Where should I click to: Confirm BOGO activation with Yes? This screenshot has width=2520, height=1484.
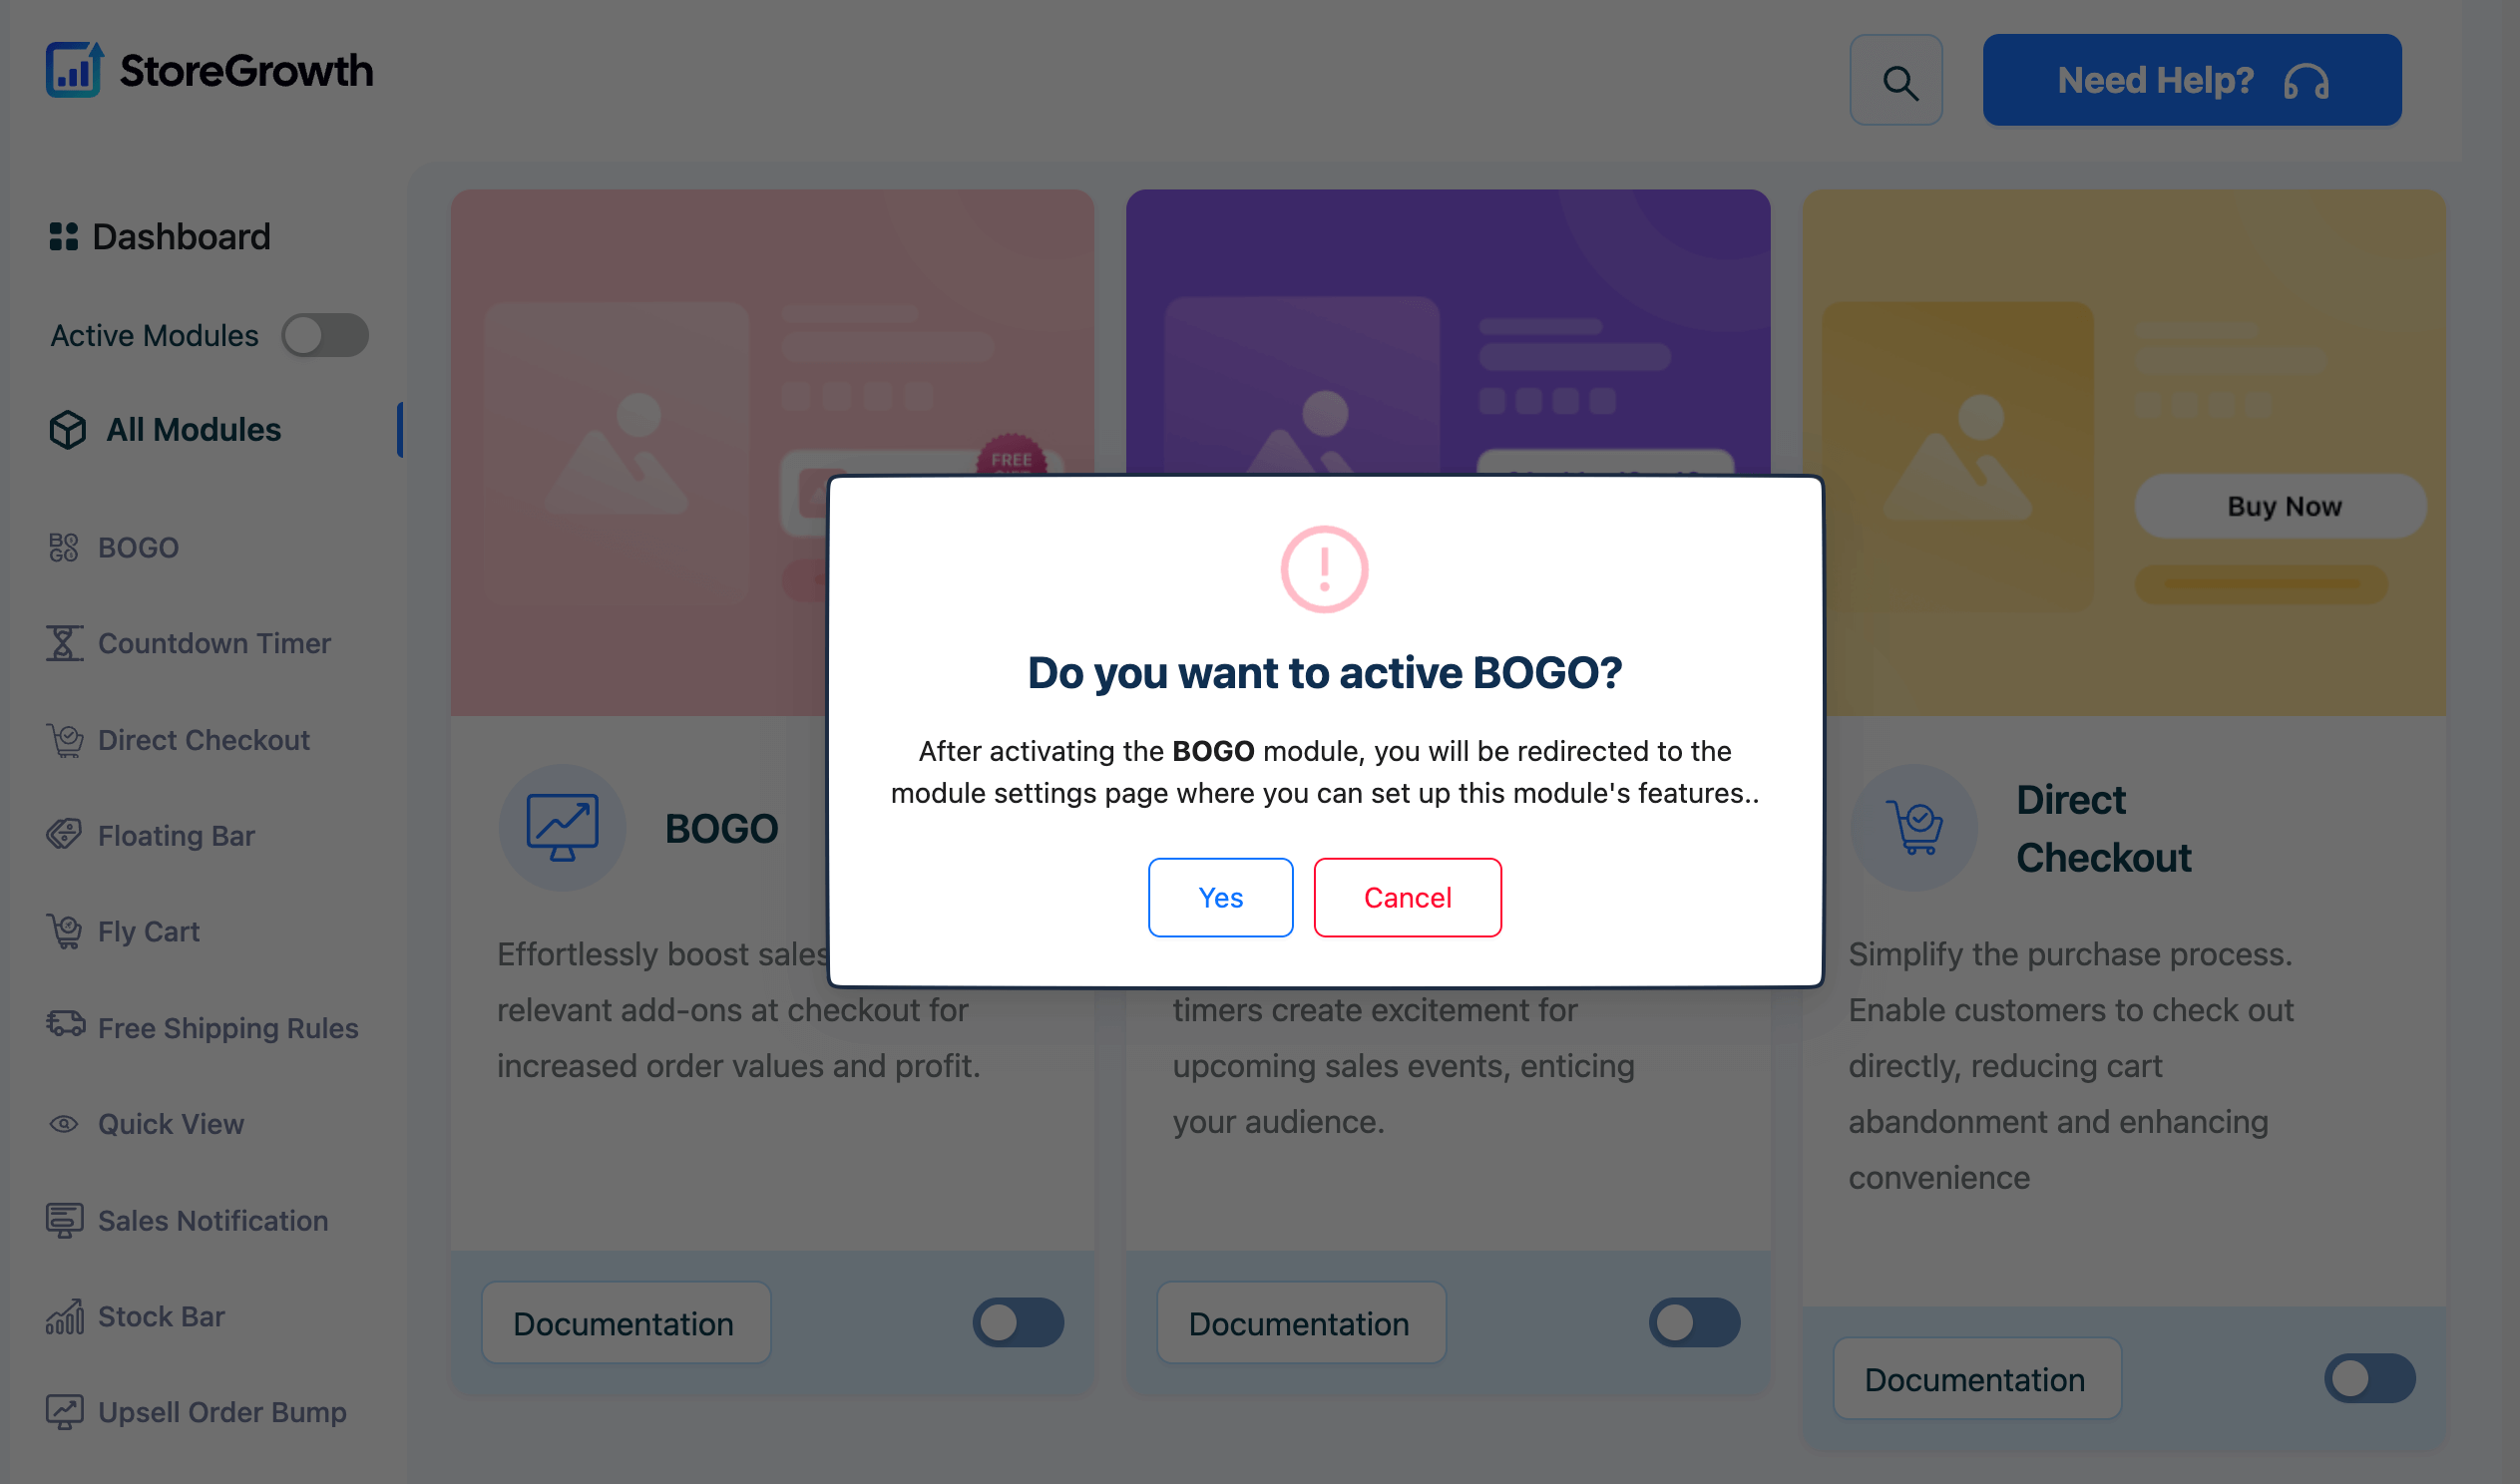click(x=1220, y=897)
